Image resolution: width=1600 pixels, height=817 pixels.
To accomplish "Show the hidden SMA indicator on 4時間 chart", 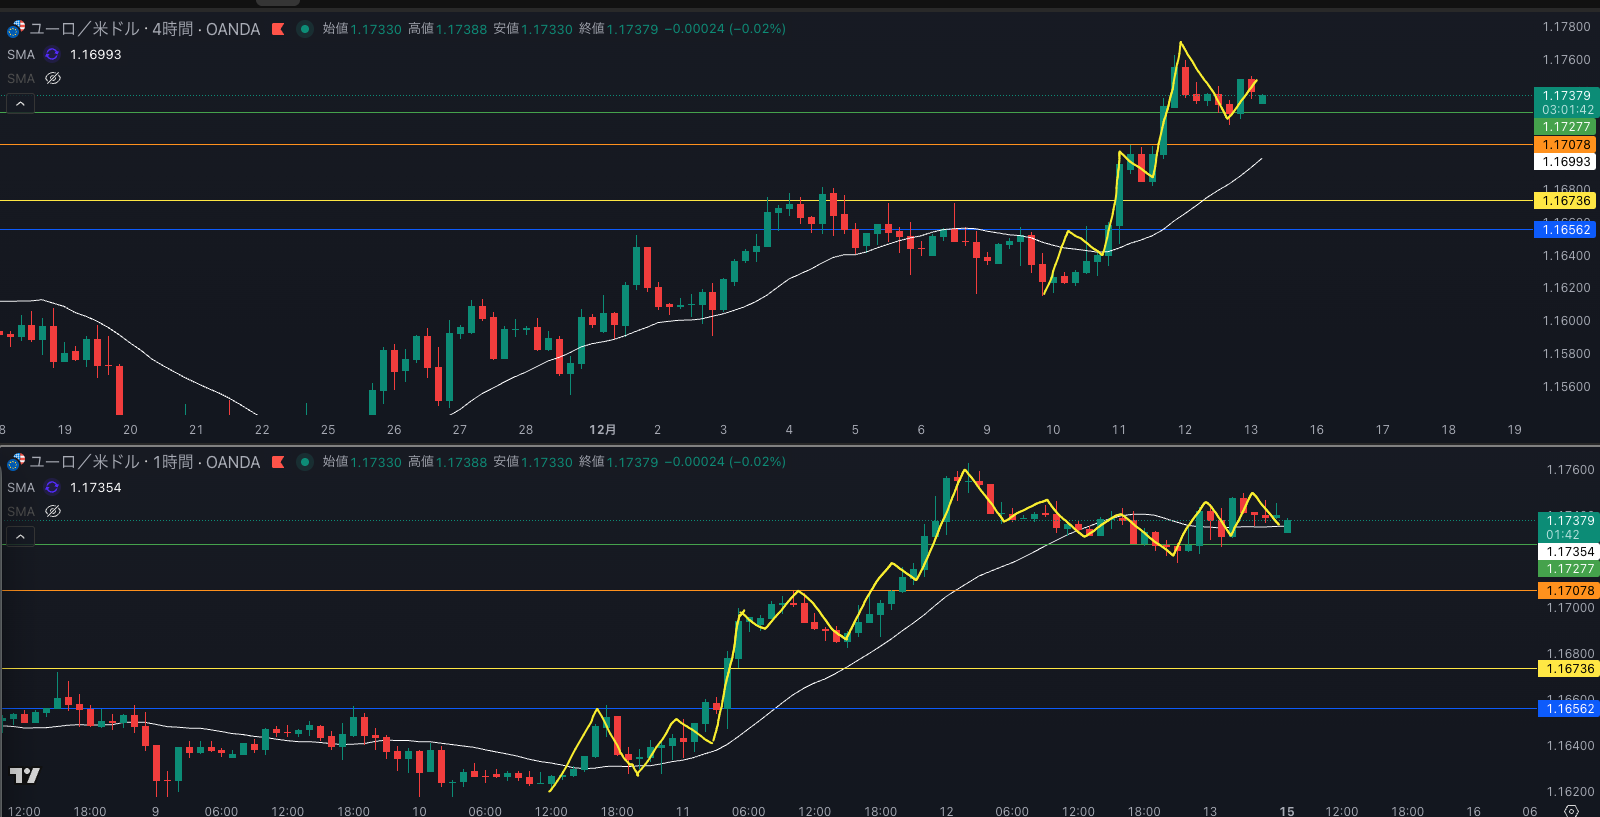I will point(53,78).
